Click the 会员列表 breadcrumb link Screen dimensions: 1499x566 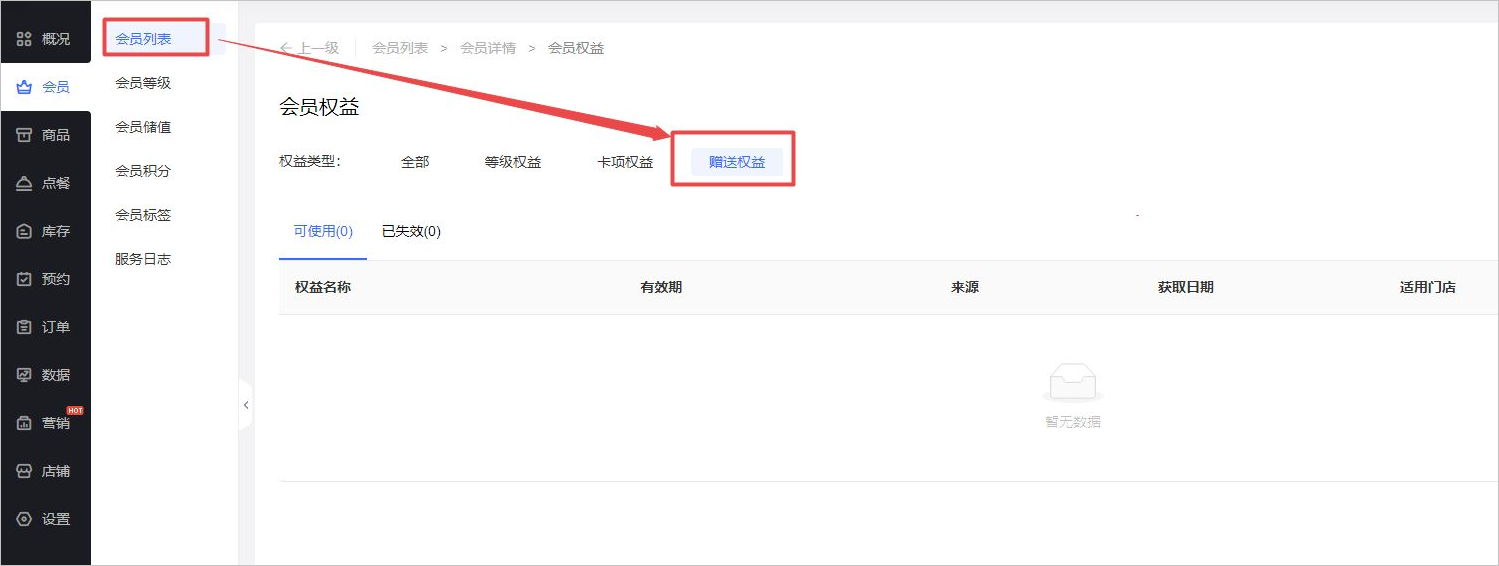tap(400, 48)
